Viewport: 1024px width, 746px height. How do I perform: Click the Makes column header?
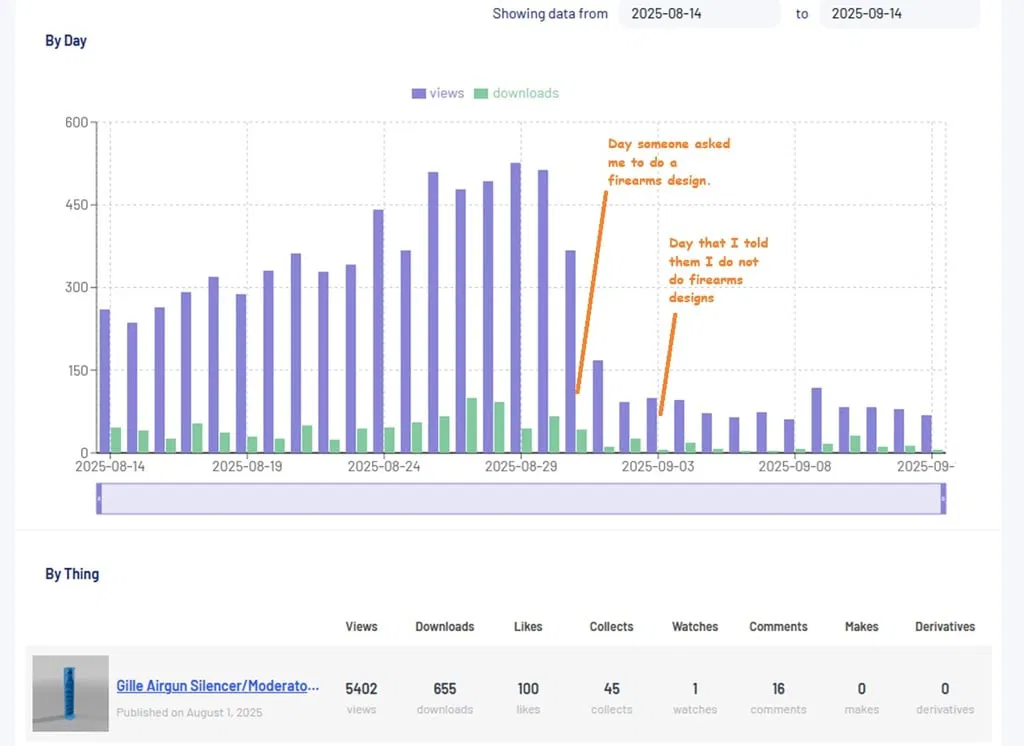861,626
